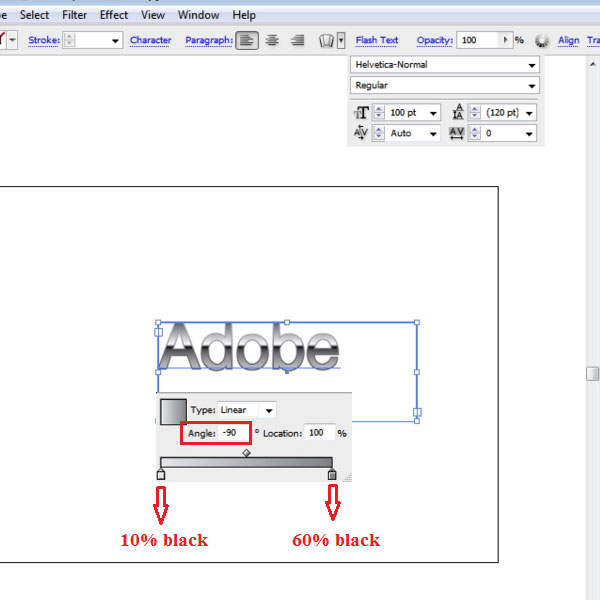600x600 pixels.
Task: Click the gradient Location field
Action: (x=320, y=433)
